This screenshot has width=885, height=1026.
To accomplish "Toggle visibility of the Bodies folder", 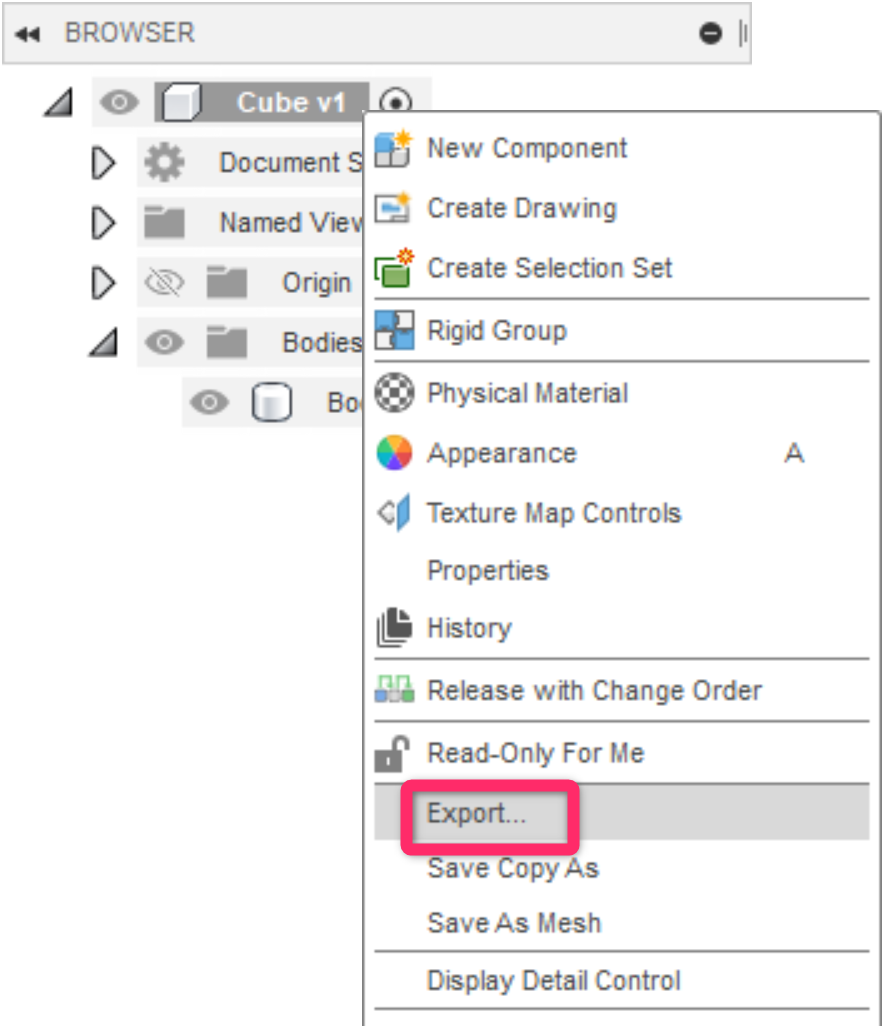I will [164, 343].
